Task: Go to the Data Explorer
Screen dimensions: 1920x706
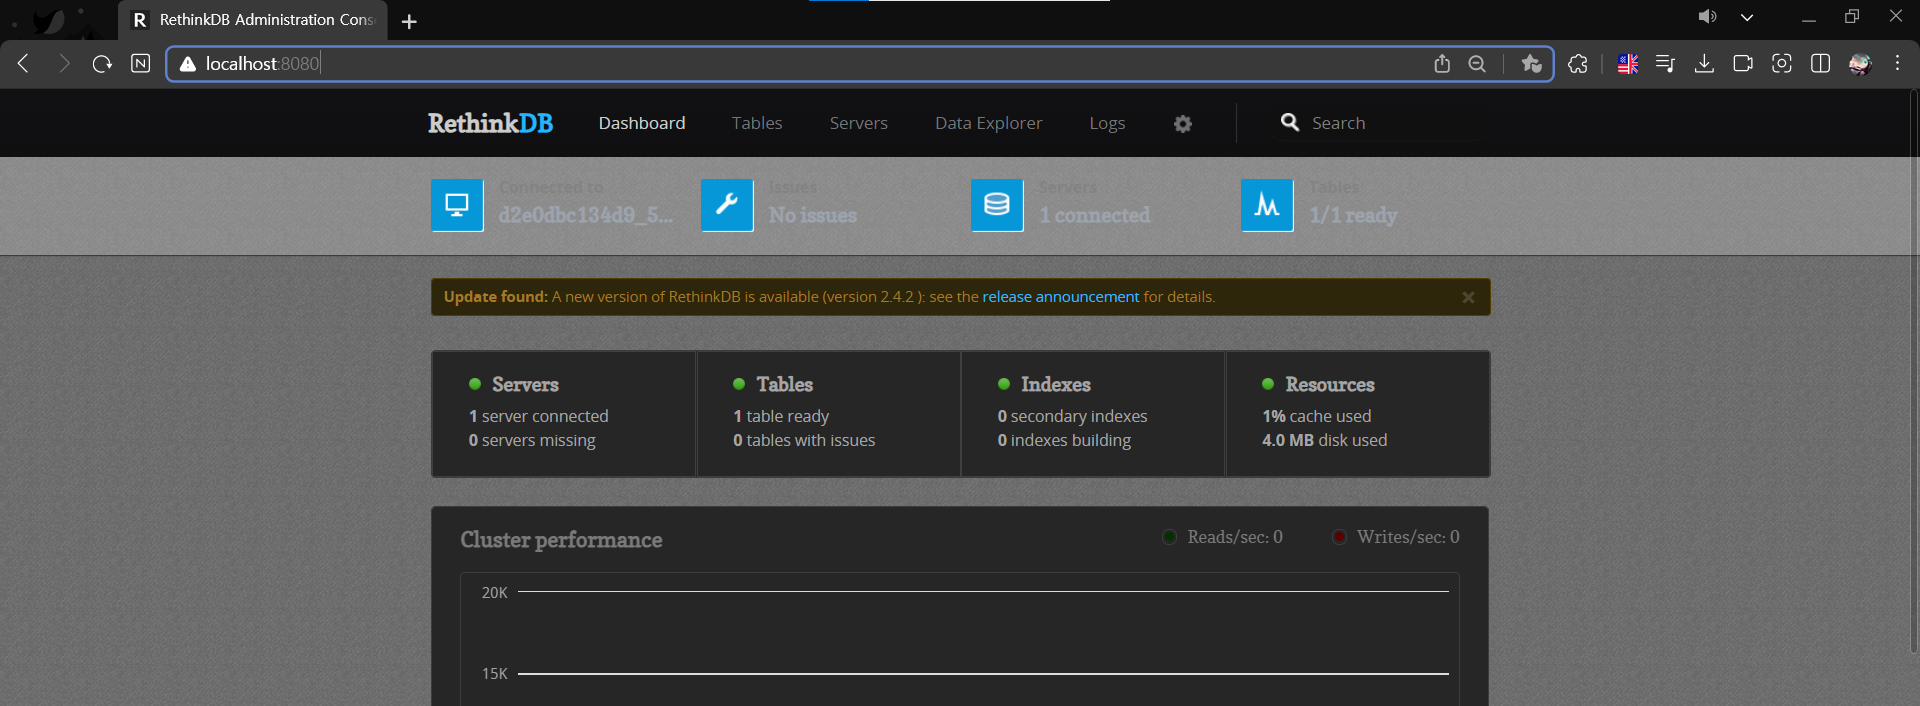Action: click(x=988, y=123)
